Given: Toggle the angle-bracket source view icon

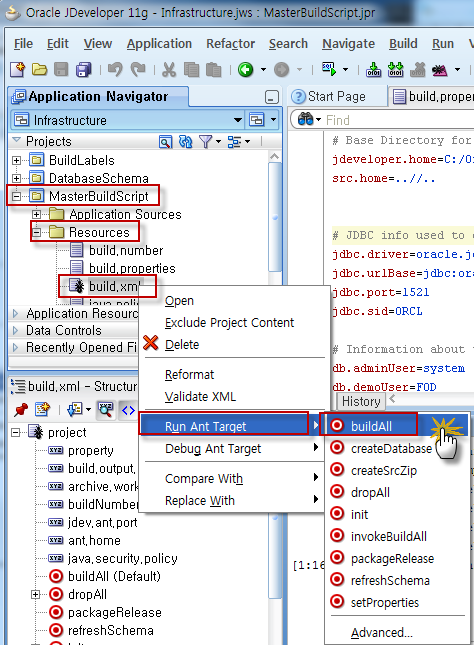Looking at the screenshot, I should pos(128,410).
